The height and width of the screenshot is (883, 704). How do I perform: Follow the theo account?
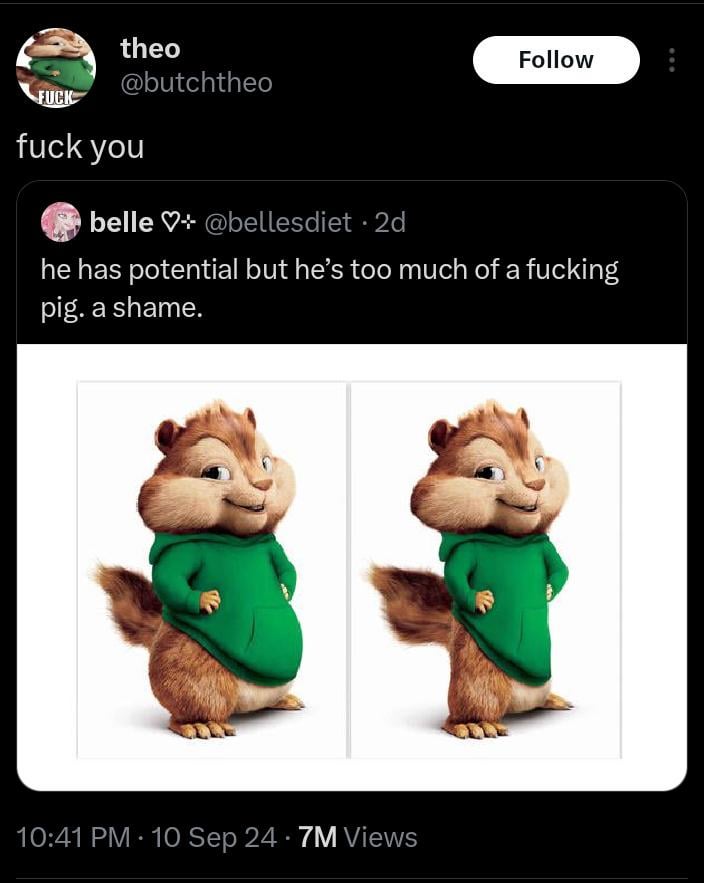(x=556, y=60)
